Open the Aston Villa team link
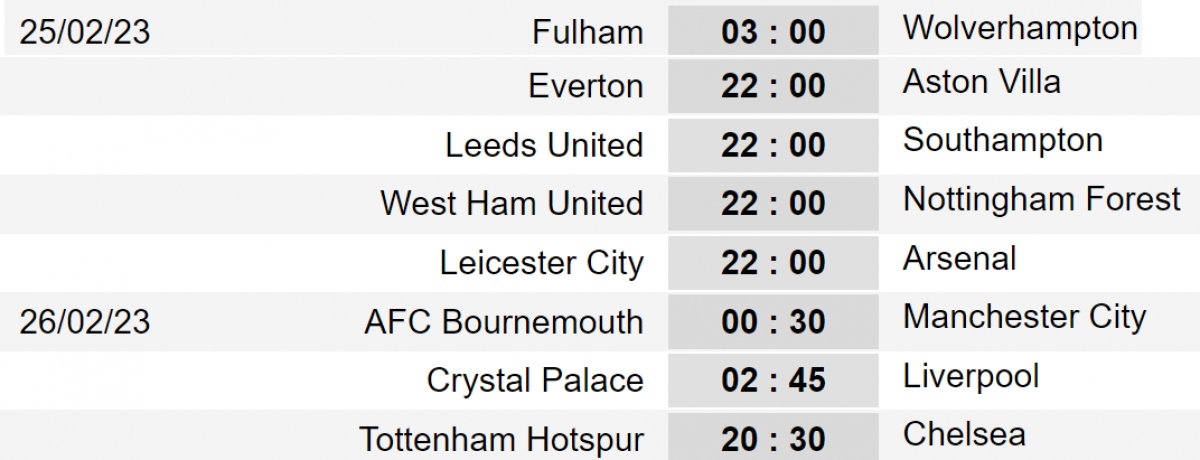The image size is (1200, 460). [x=981, y=81]
